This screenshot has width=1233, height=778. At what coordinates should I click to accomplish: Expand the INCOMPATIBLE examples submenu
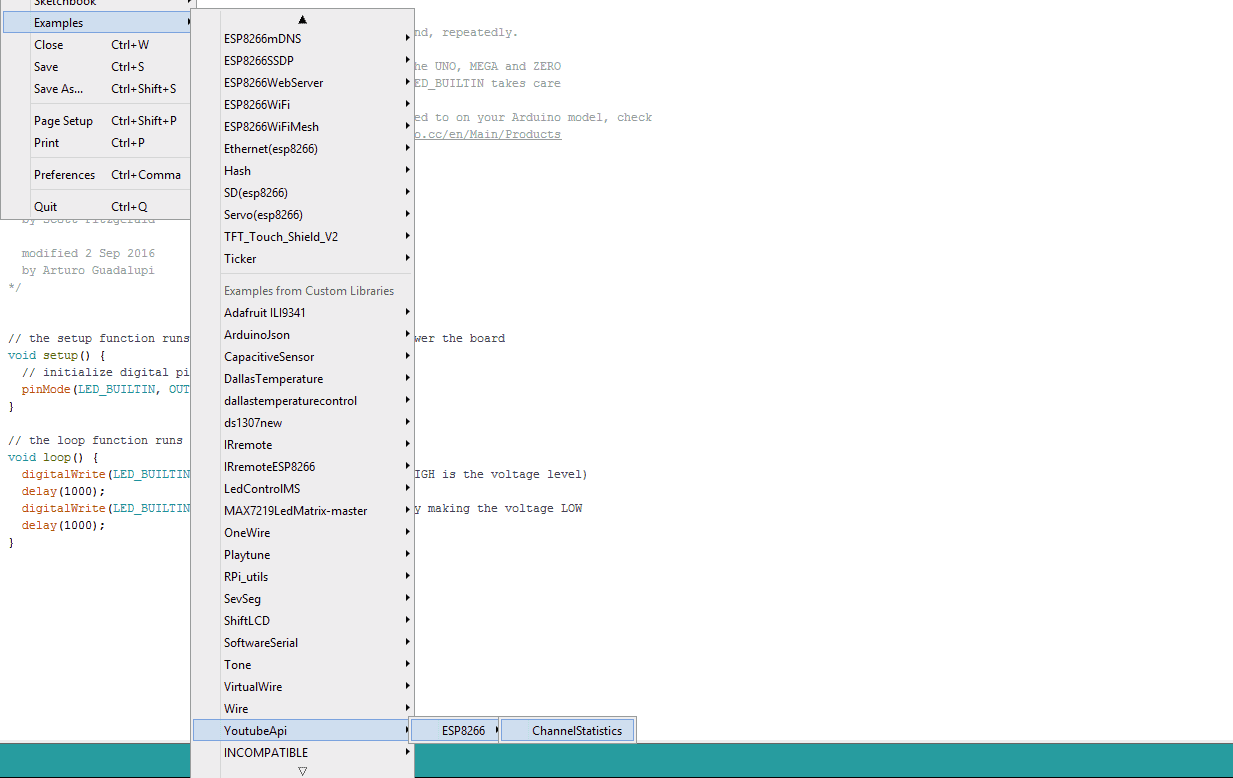266,753
